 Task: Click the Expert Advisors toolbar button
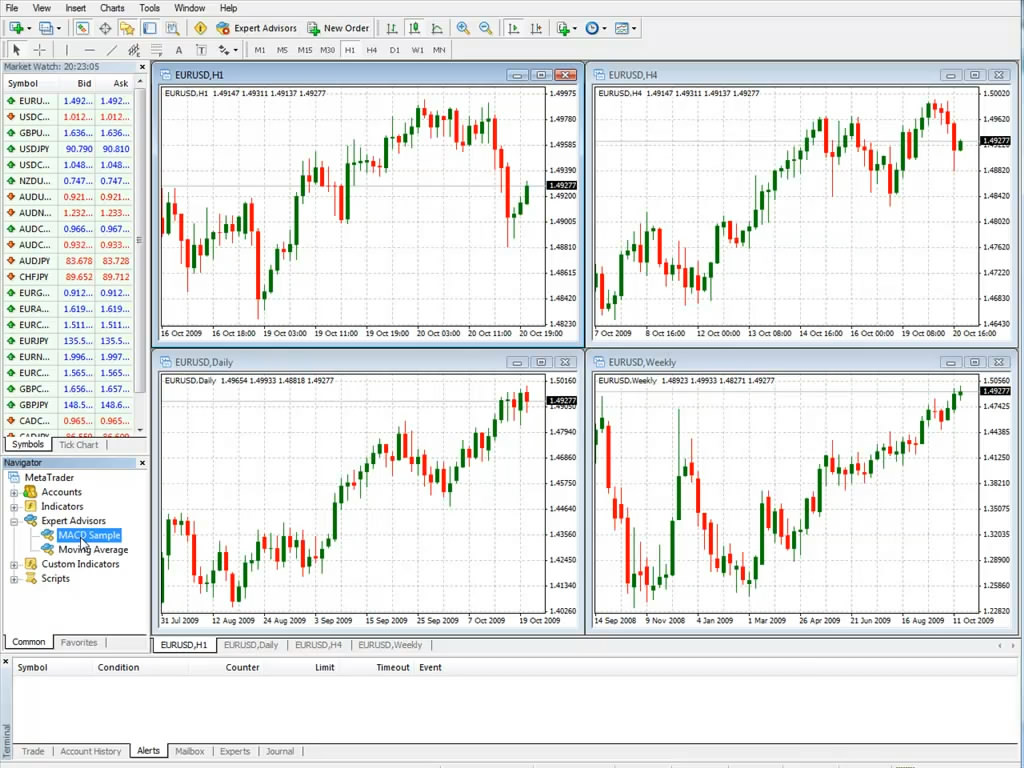pos(257,28)
